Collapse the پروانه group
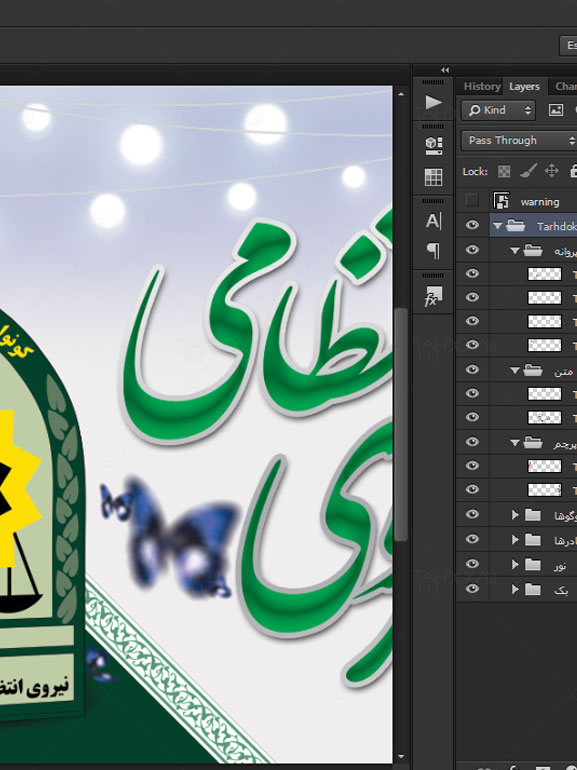Viewport: 577px width, 770px height. pos(515,251)
